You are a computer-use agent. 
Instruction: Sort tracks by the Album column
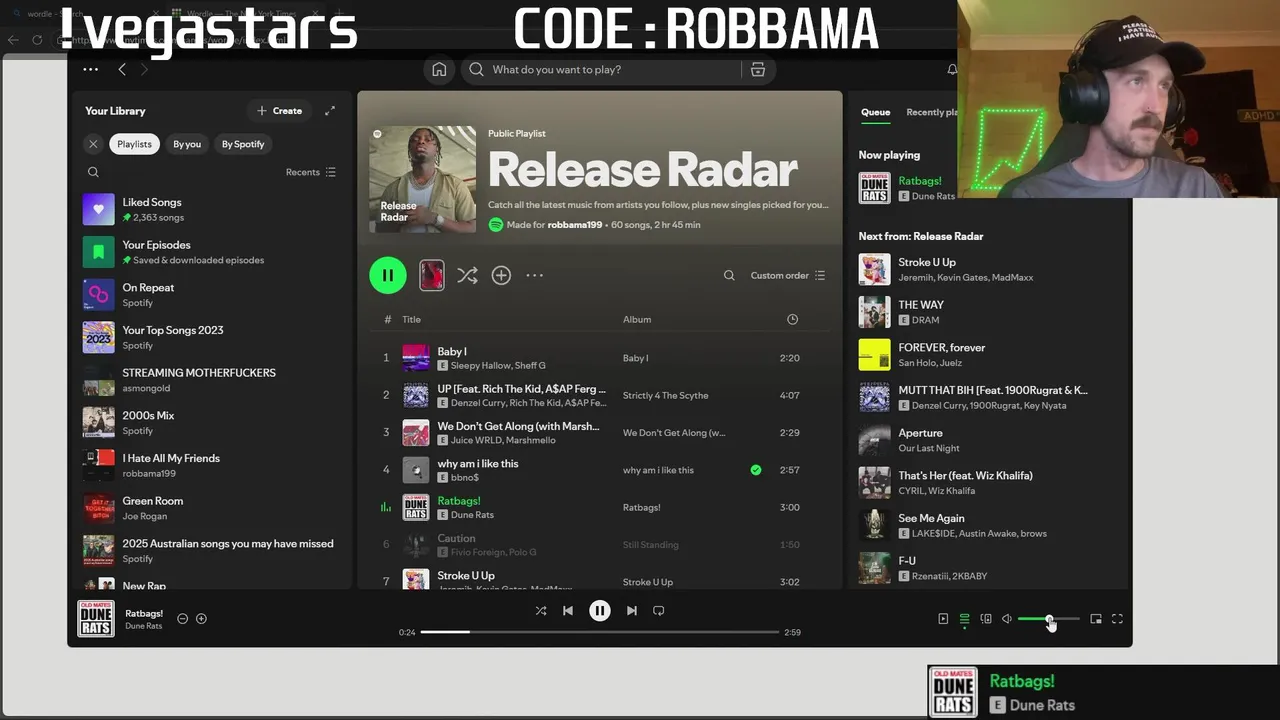637,319
